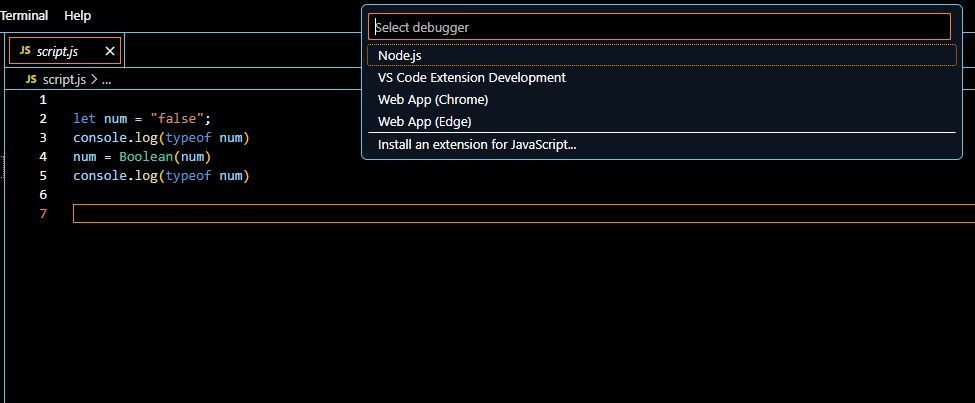Click line number 1 in gutter

pos(43,100)
